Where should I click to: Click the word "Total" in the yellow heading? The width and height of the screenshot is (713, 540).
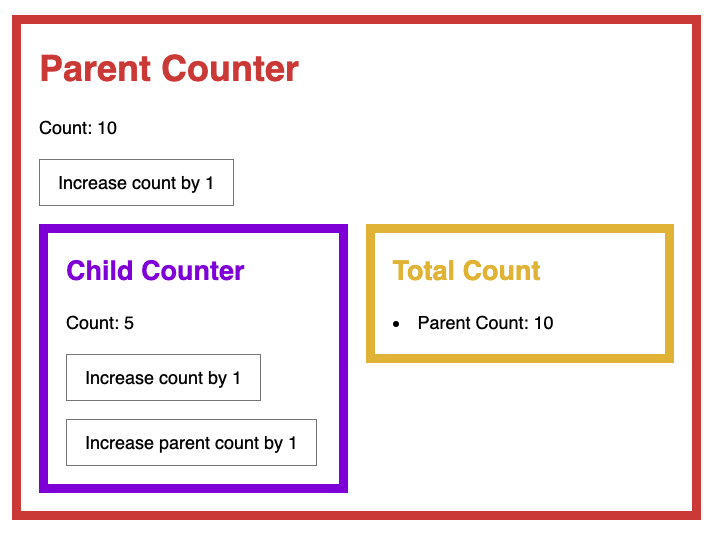click(x=423, y=271)
